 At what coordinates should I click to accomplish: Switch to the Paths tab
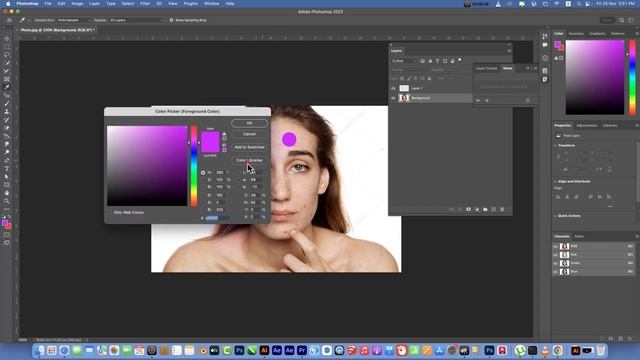tap(579, 236)
